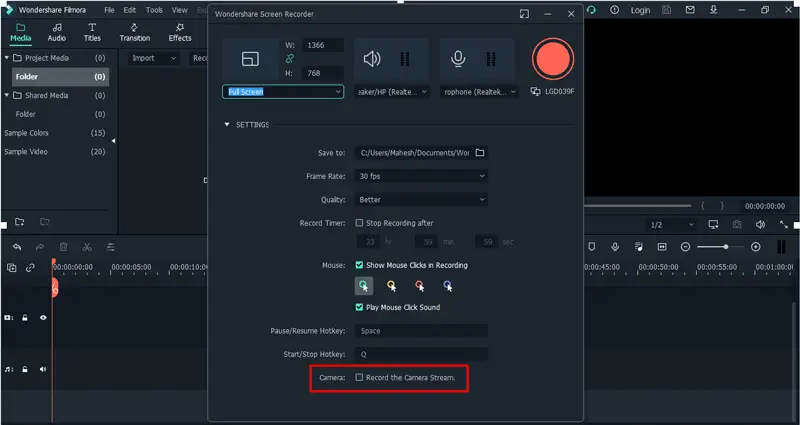This screenshot has width=800, height=425.
Task: Switch to the Titles tab
Action: 92,32
